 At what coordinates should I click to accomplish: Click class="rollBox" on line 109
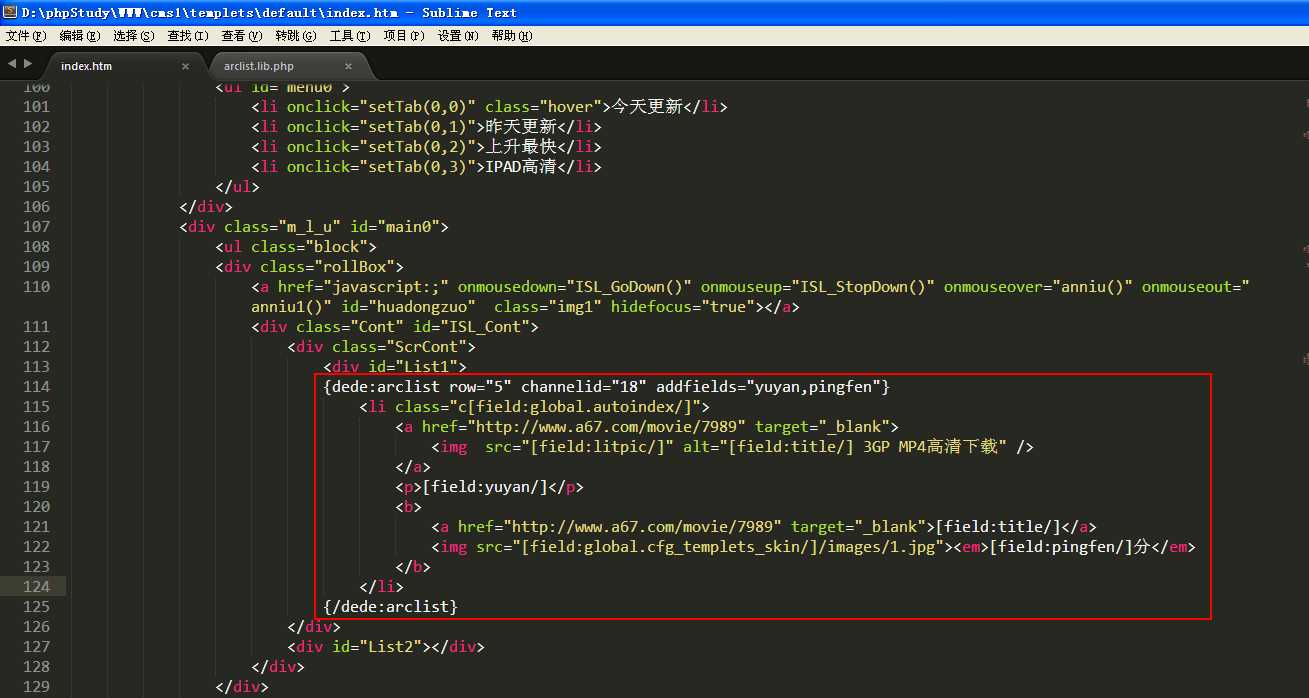(327, 267)
